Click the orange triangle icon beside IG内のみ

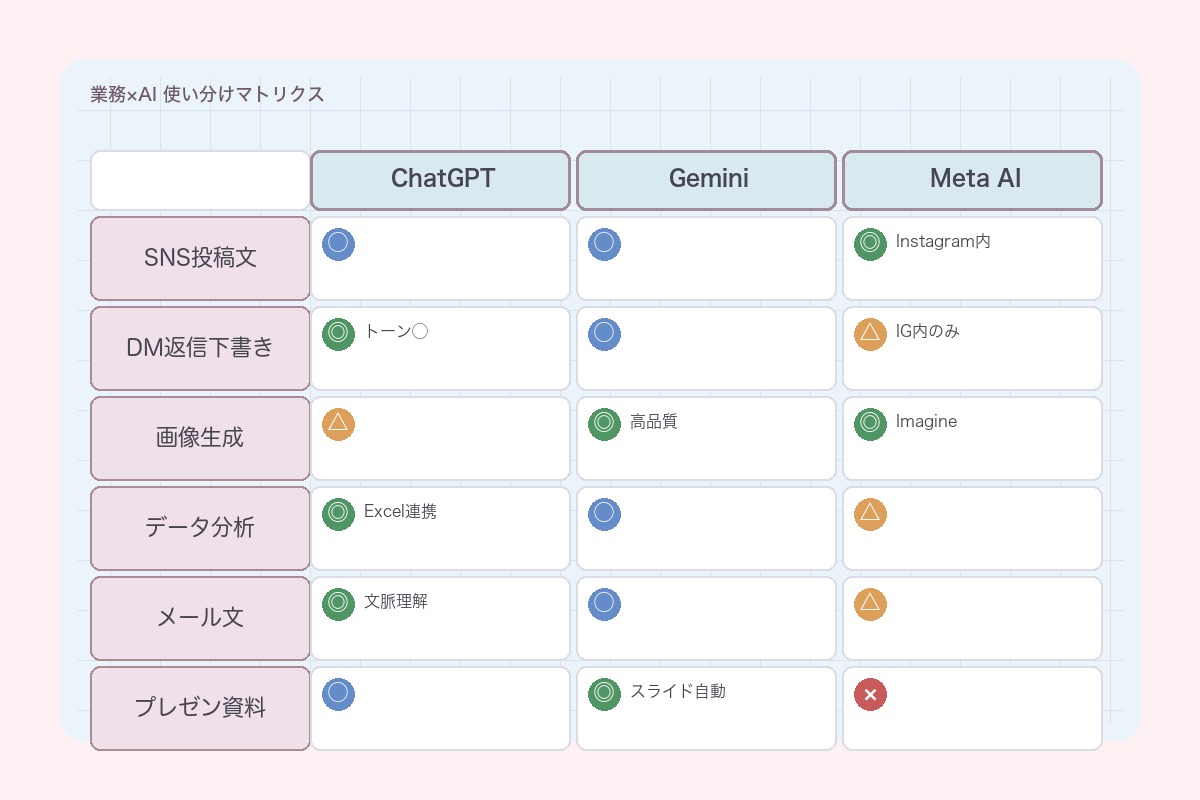click(870, 334)
